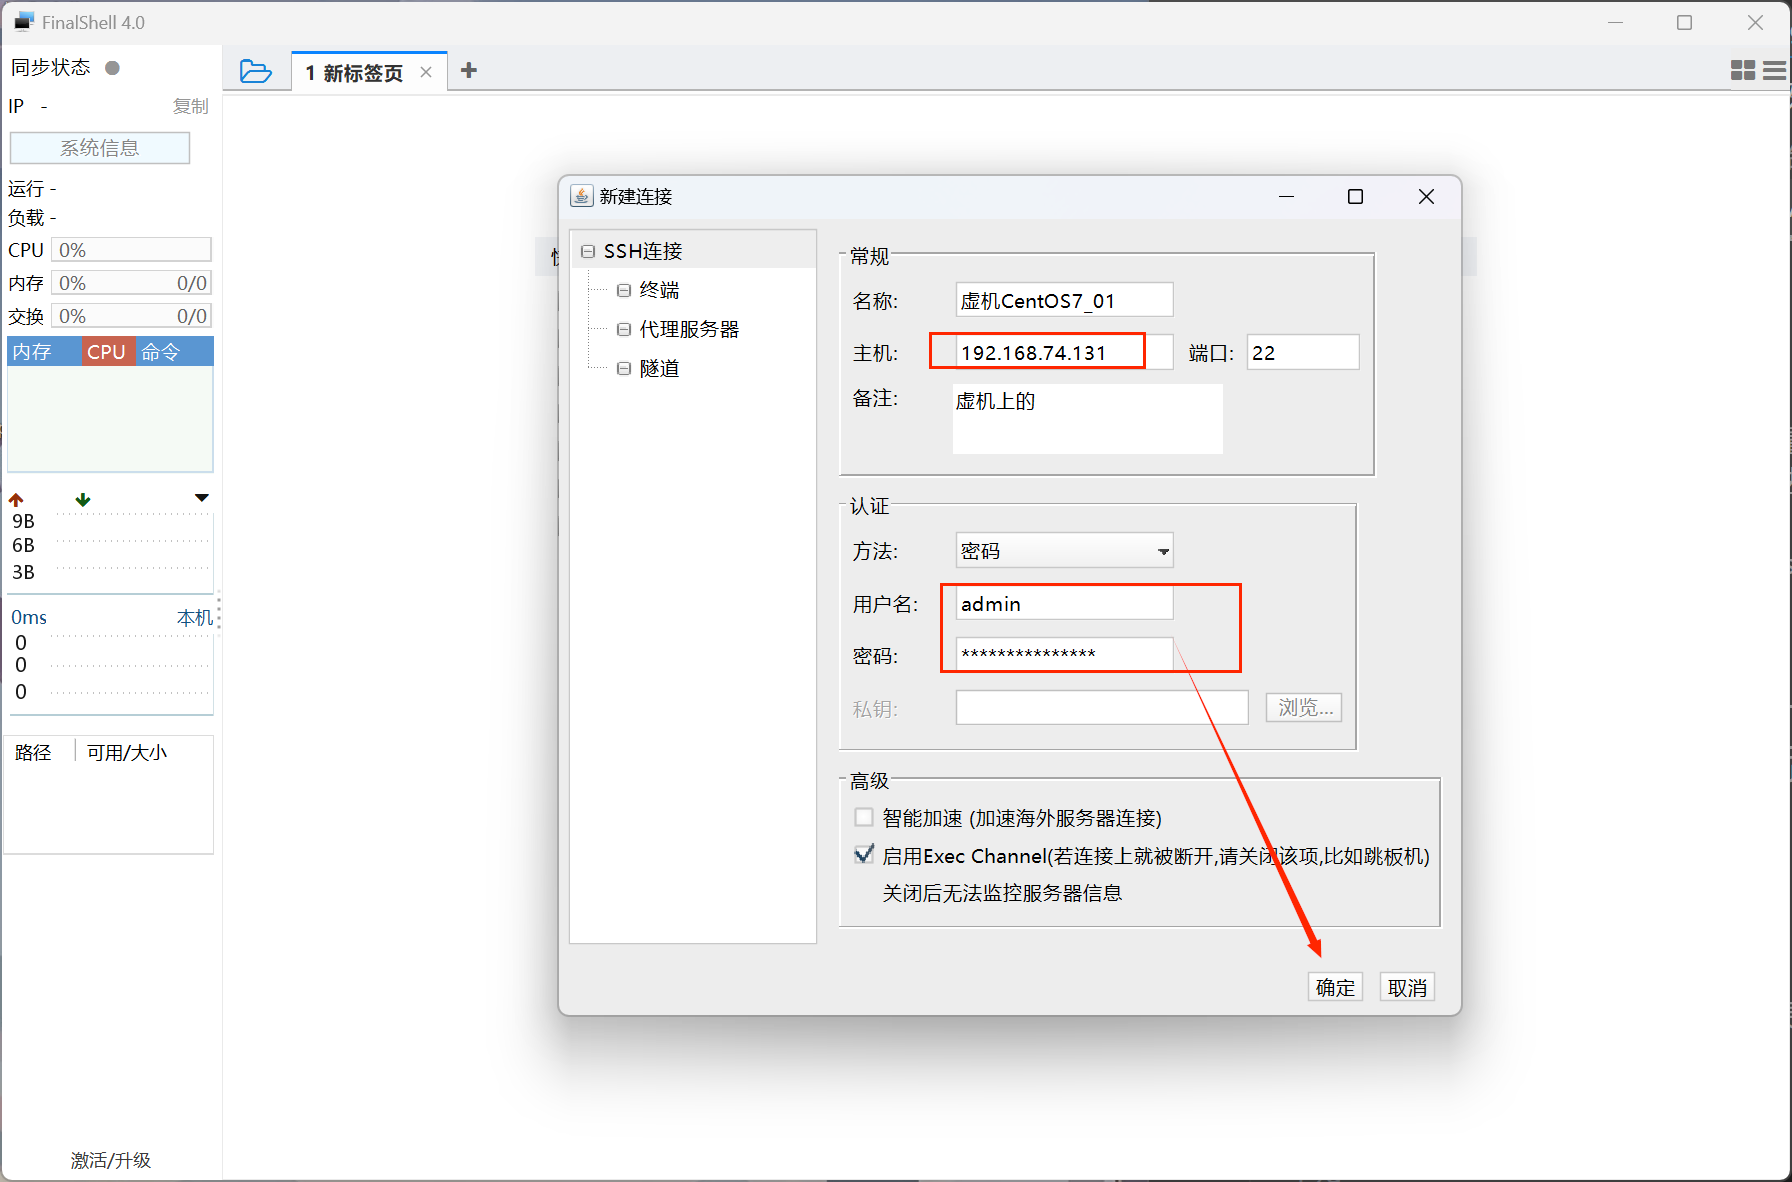Click the download speed green arrow

[x=83, y=499]
